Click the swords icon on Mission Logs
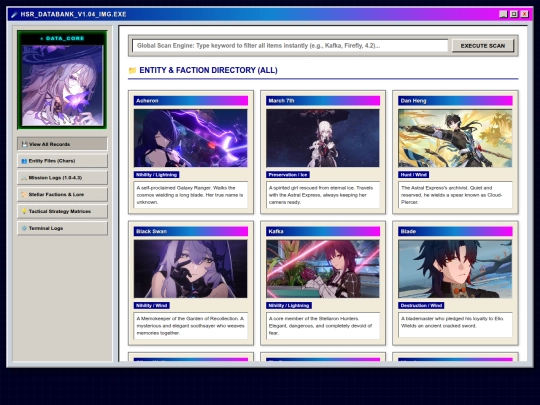Screen dimensions: 540x405 click(x=24, y=178)
